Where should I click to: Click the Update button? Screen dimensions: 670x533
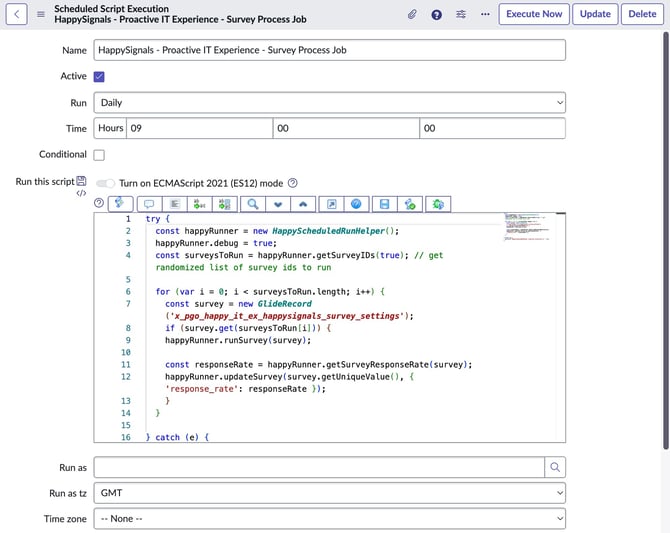(595, 14)
